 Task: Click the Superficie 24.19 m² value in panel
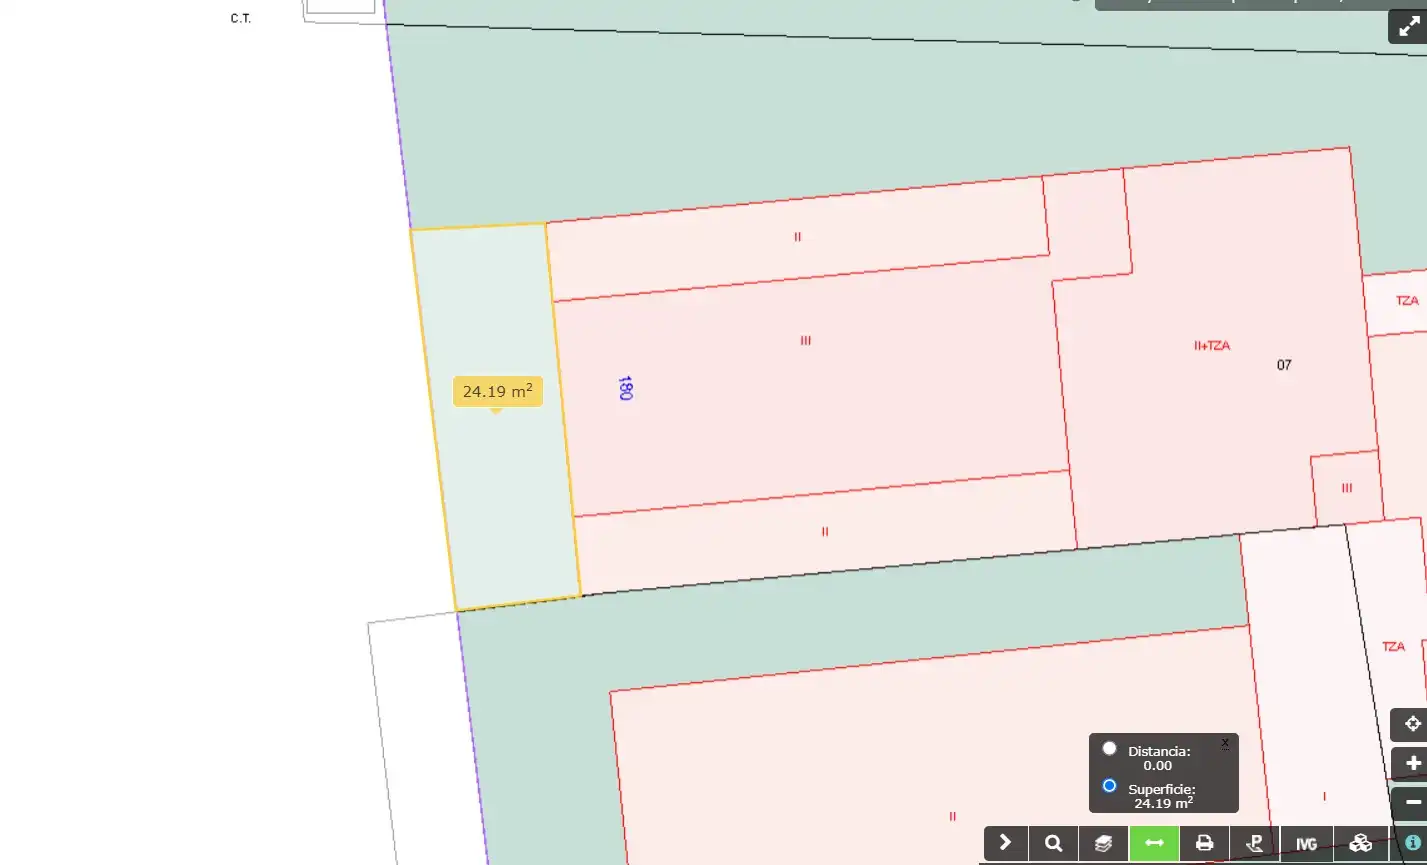[x=1162, y=803]
